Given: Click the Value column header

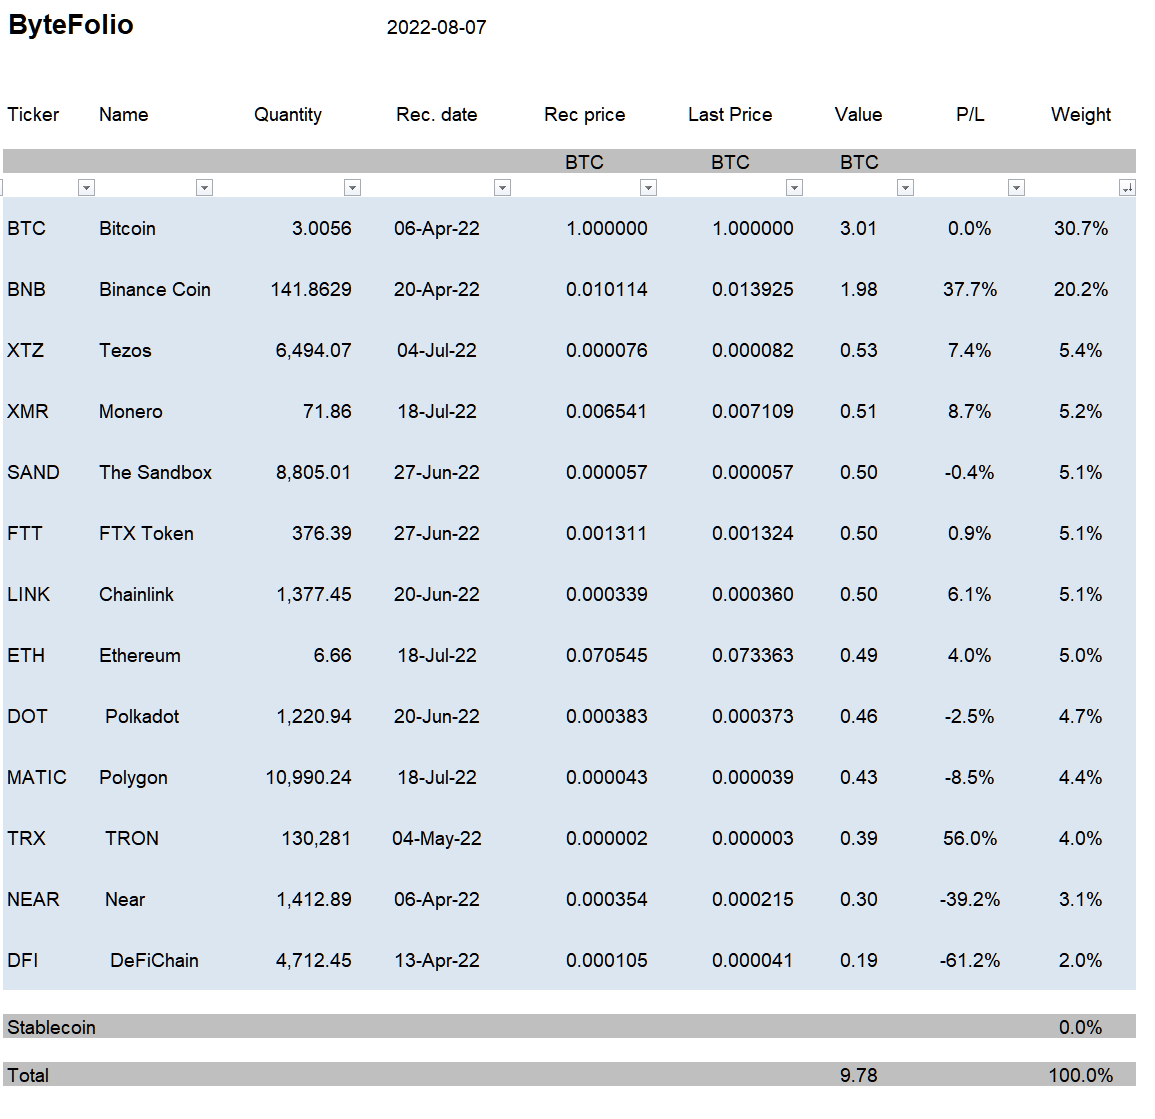Looking at the screenshot, I should [858, 115].
